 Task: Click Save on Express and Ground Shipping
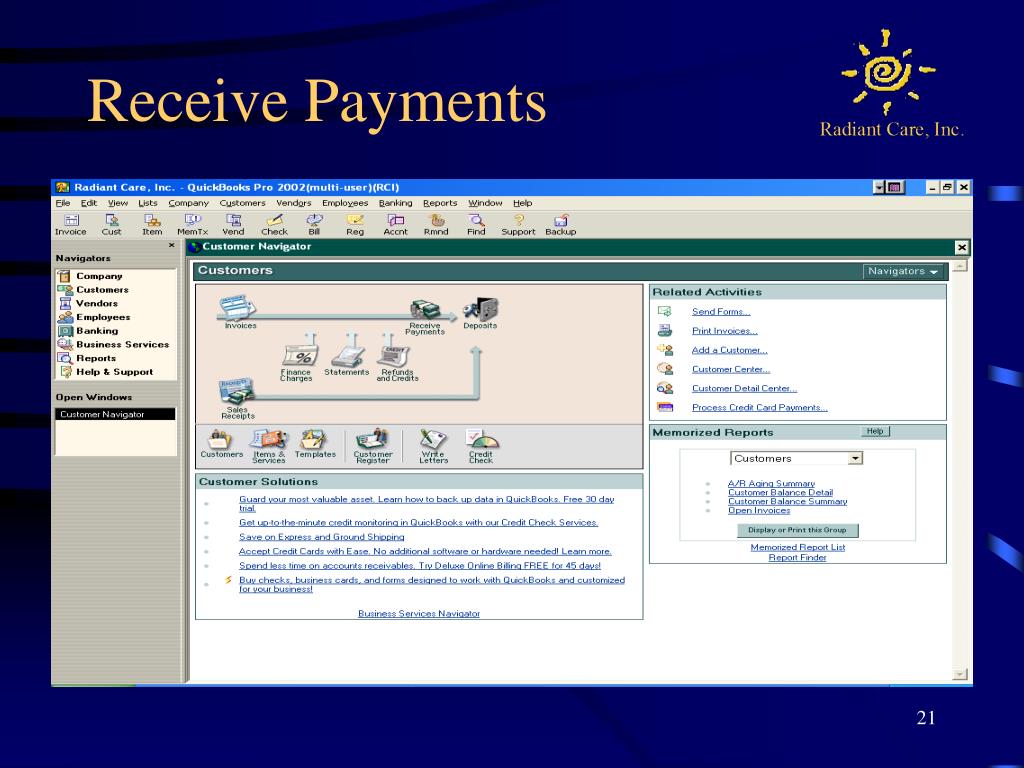coord(321,537)
